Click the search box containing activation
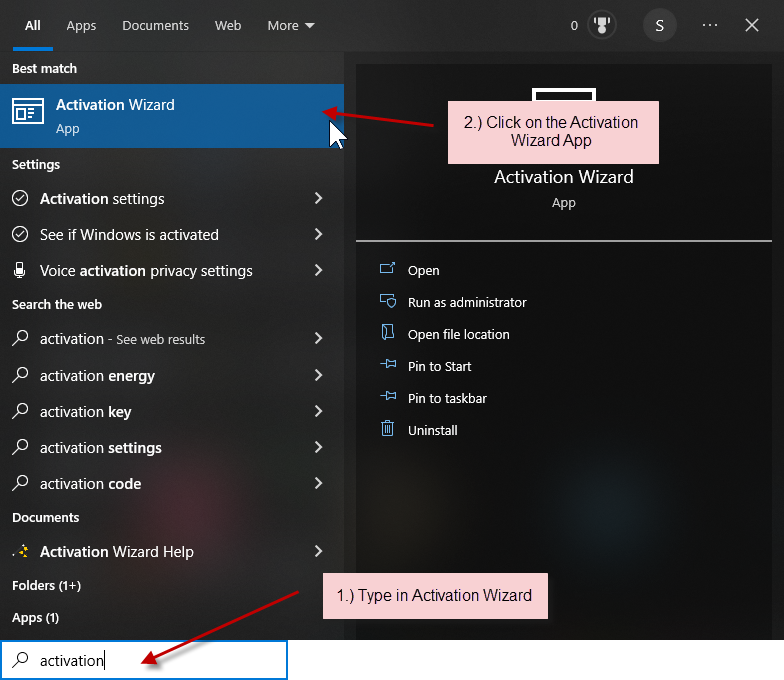Viewport: 784px width, 680px height. coord(144,660)
